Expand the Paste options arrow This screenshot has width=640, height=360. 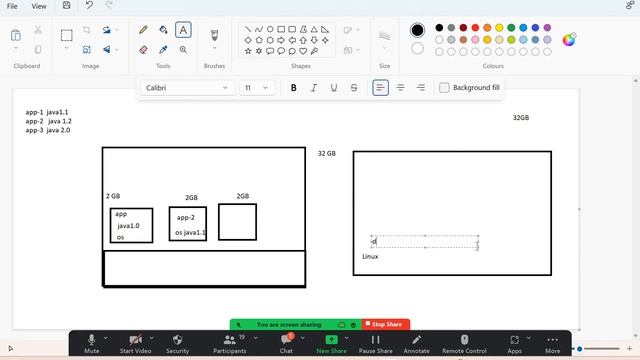click(x=16, y=49)
